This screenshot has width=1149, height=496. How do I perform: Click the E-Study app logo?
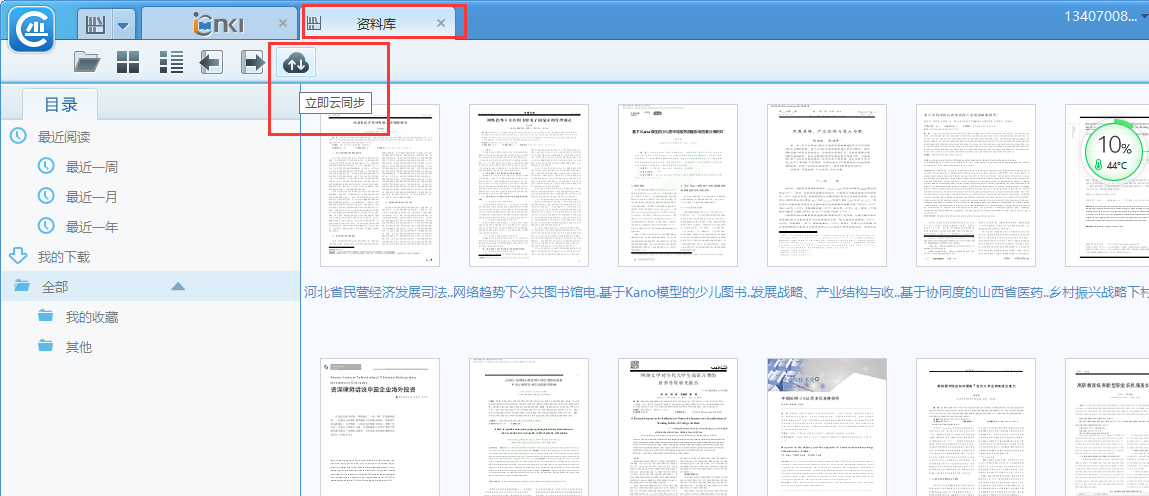[x=32, y=28]
